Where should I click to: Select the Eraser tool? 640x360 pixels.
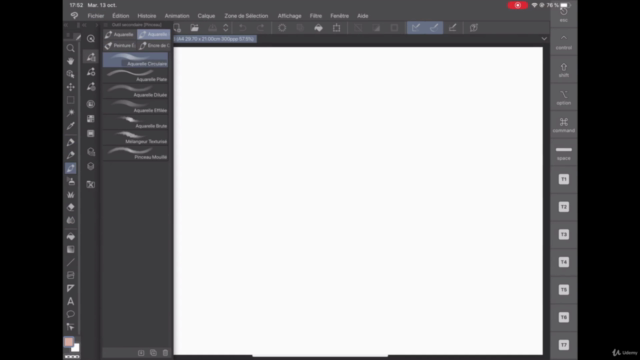71,207
